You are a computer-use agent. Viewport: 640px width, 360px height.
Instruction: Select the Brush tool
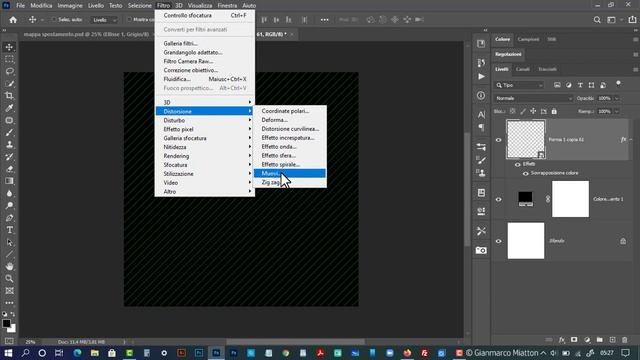point(9,133)
